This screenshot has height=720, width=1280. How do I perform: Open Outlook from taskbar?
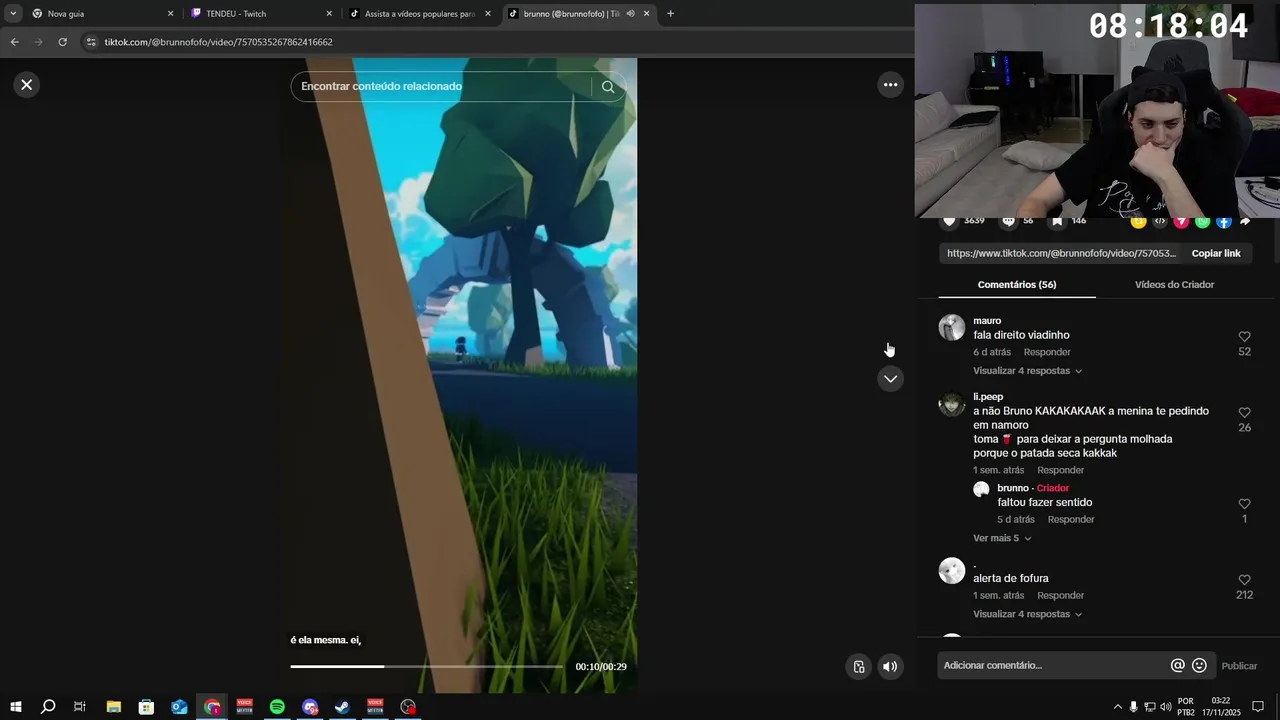(x=179, y=707)
